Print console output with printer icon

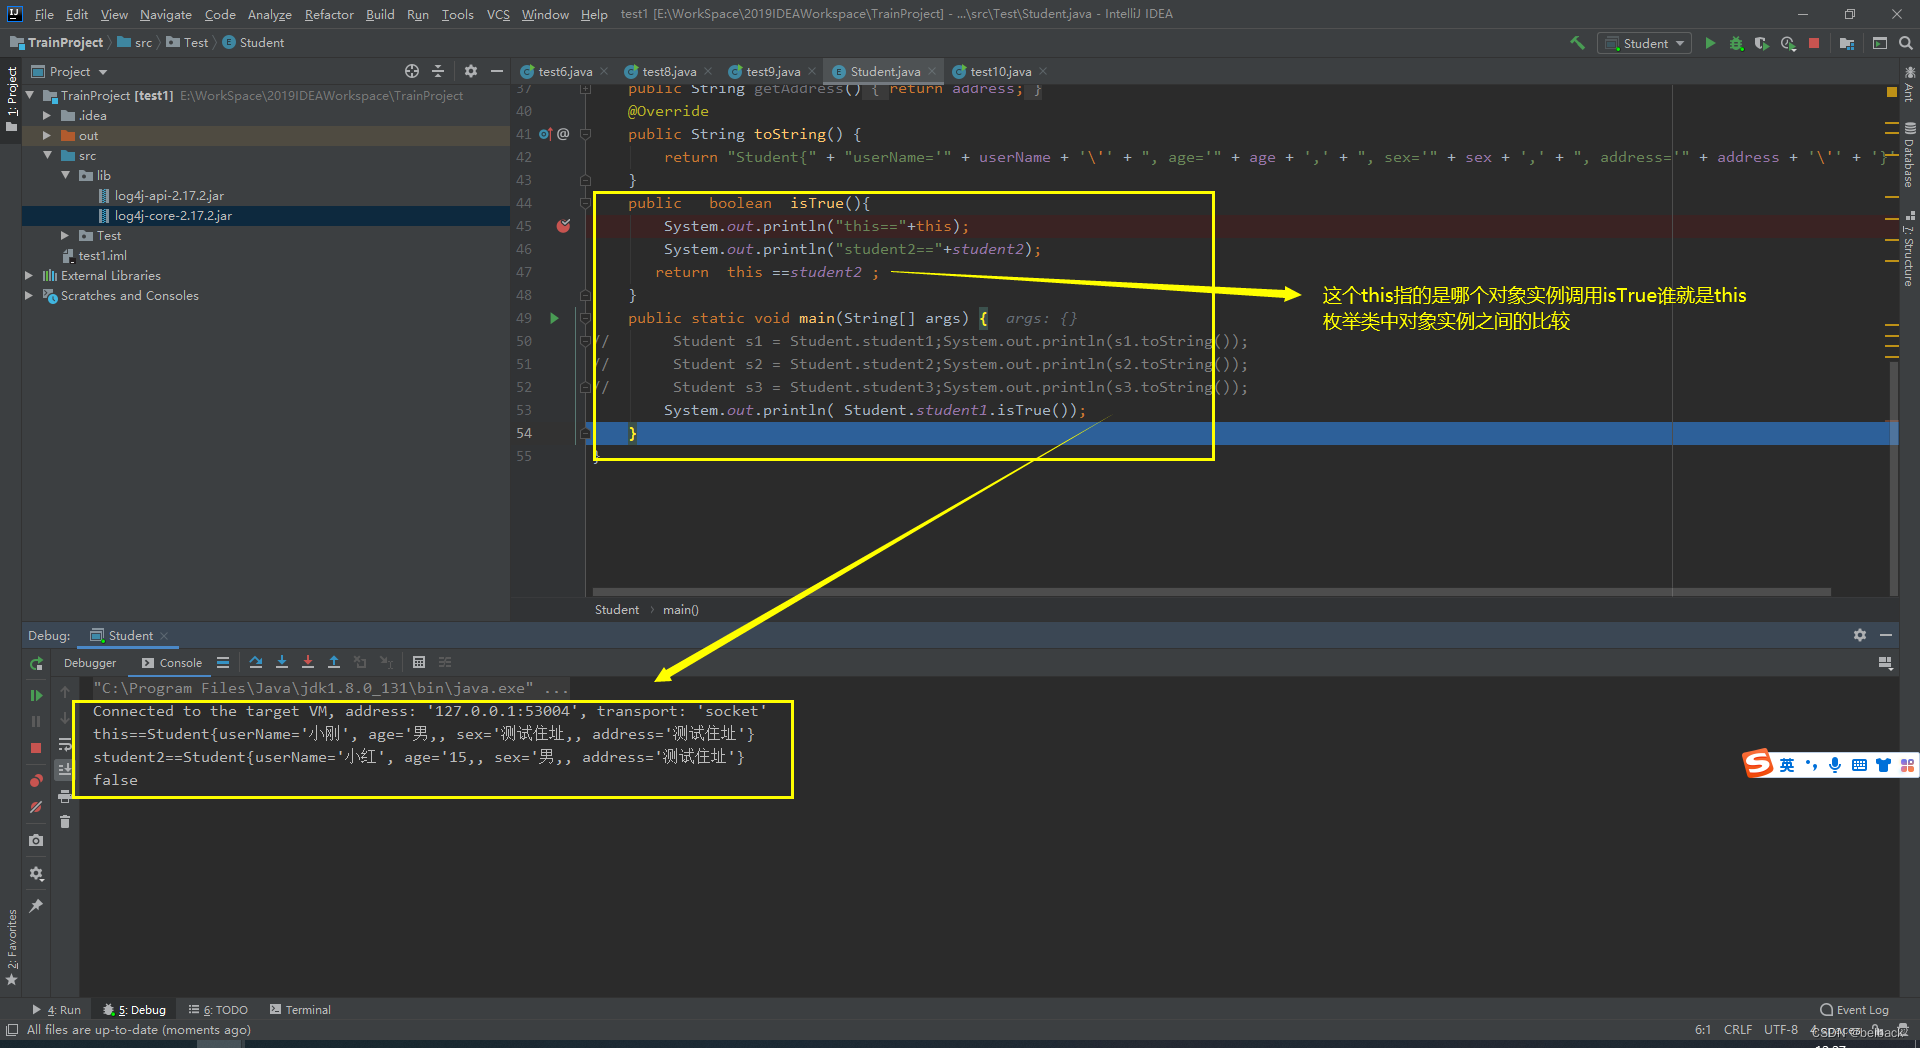[x=65, y=796]
